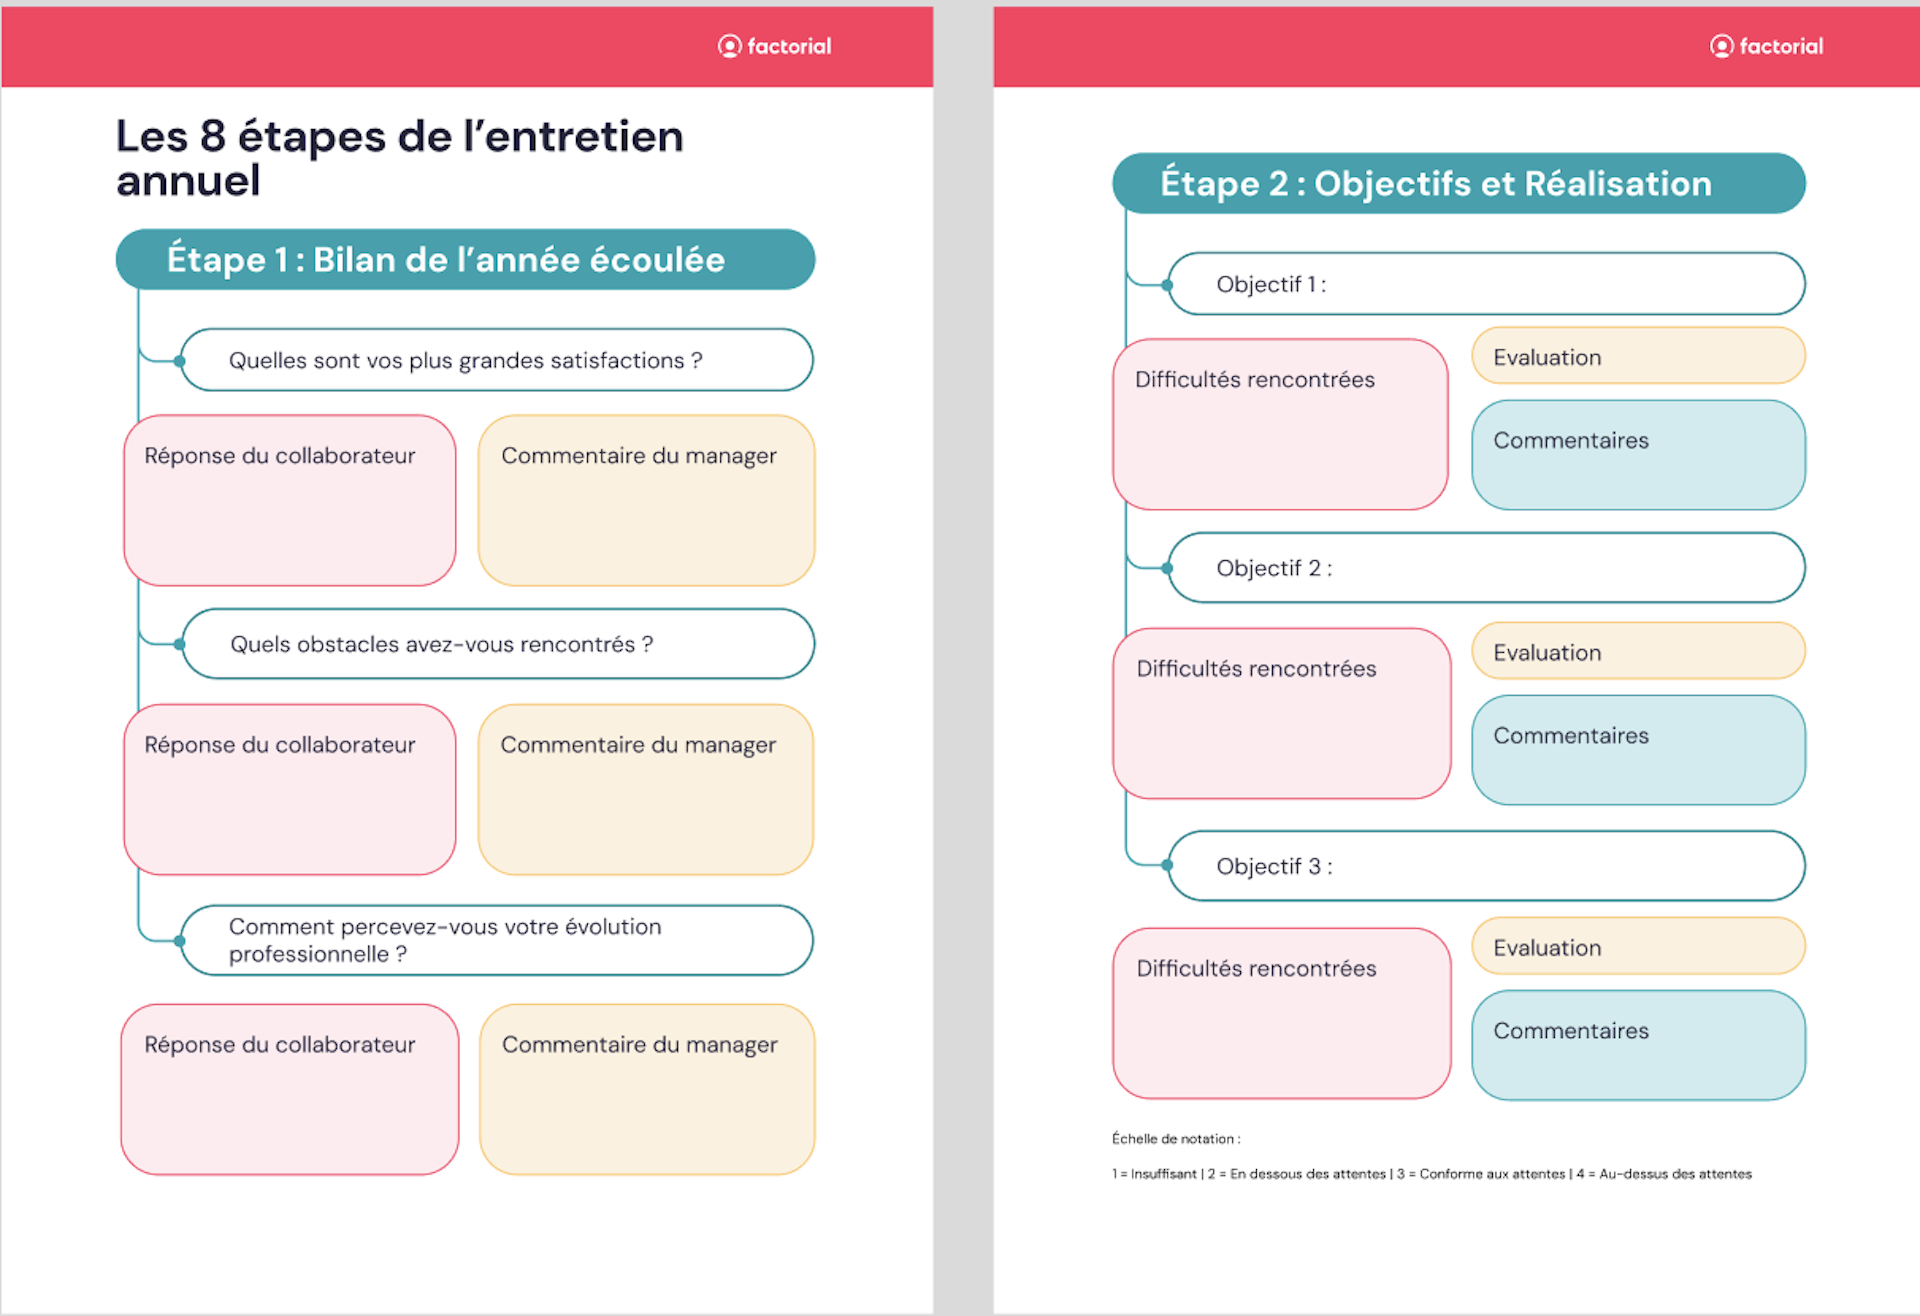Select the Evaluation box for Objectif 3
Viewport: 1920px width, 1316px height.
pyautogui.click(x=1638, y=947)
